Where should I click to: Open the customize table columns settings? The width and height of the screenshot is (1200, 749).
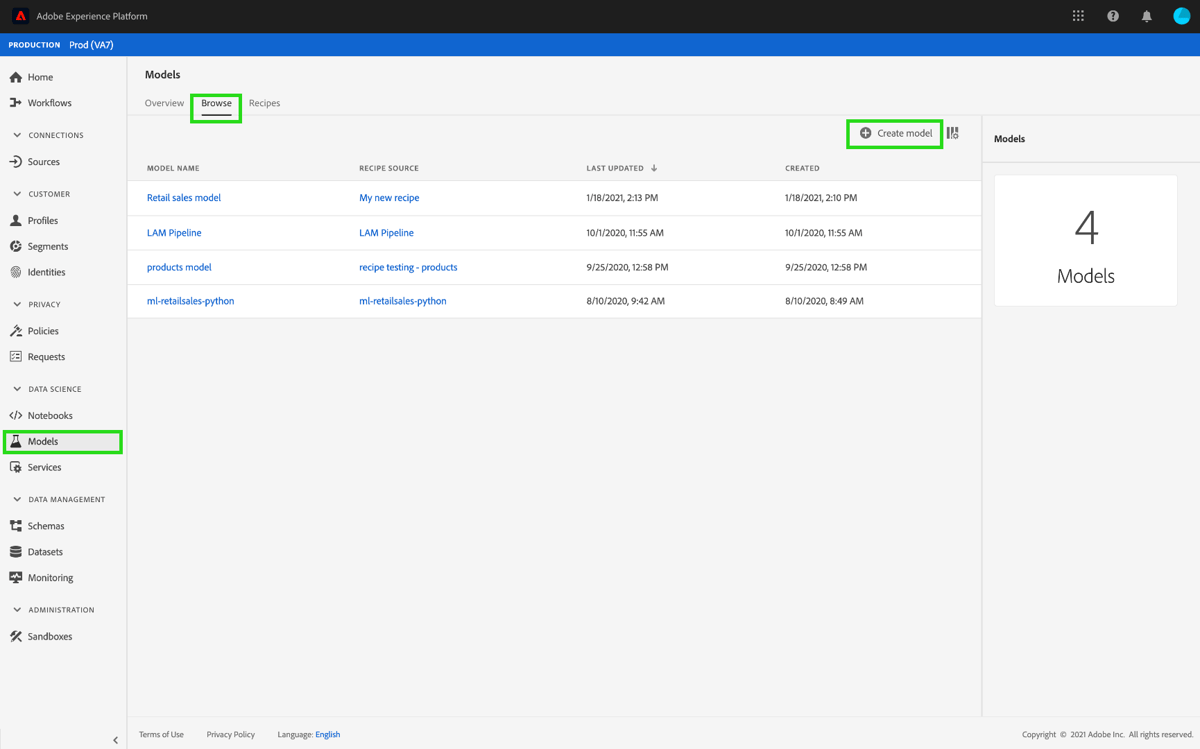coord(953,133)
